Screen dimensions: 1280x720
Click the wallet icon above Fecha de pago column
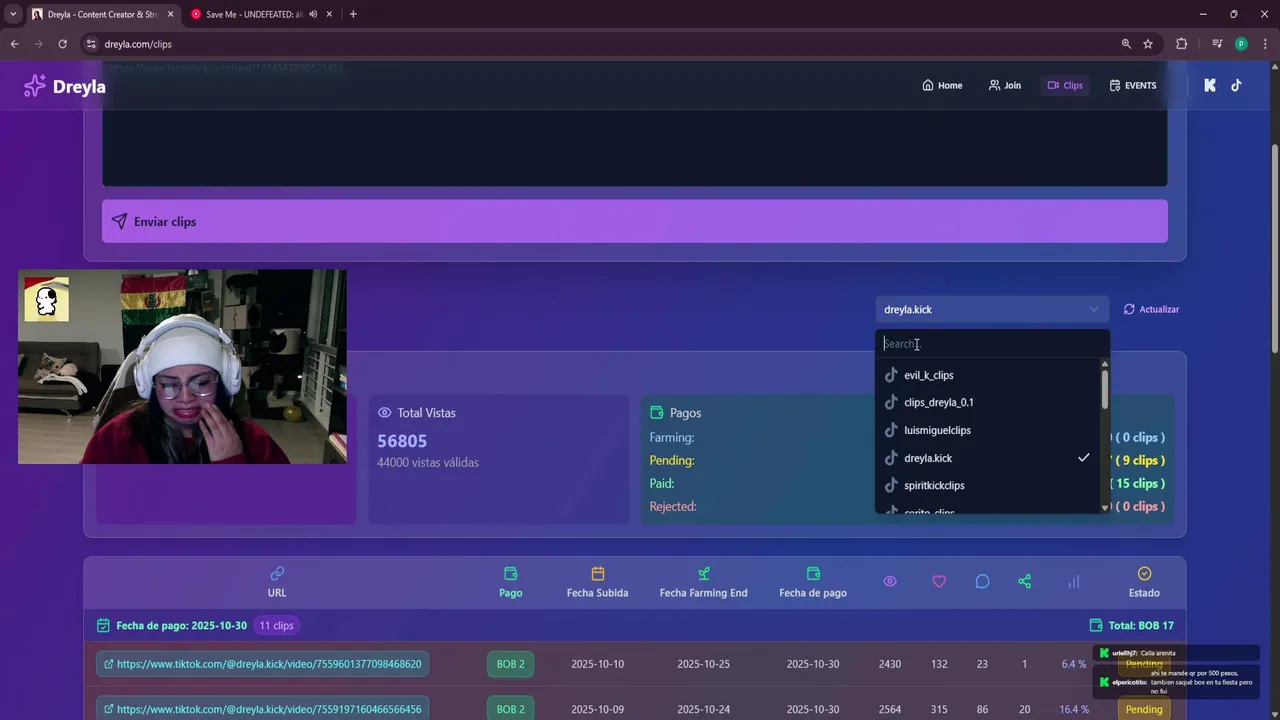click(813, 573)
